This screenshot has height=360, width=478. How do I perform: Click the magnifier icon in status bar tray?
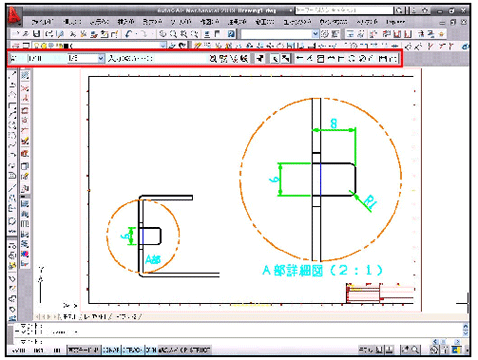tap(415, 350)
